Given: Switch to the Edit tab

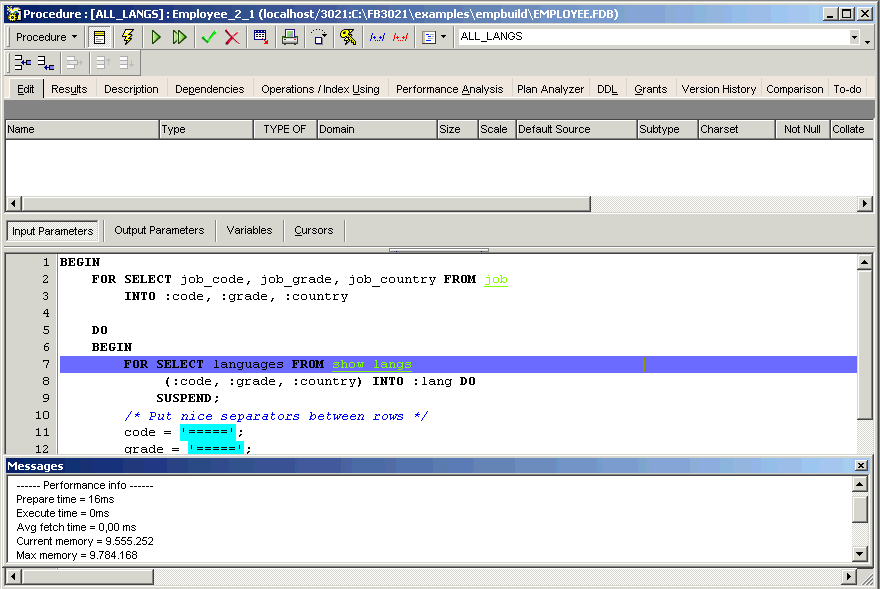Looking at the screenshot, I should click(26, 89).
